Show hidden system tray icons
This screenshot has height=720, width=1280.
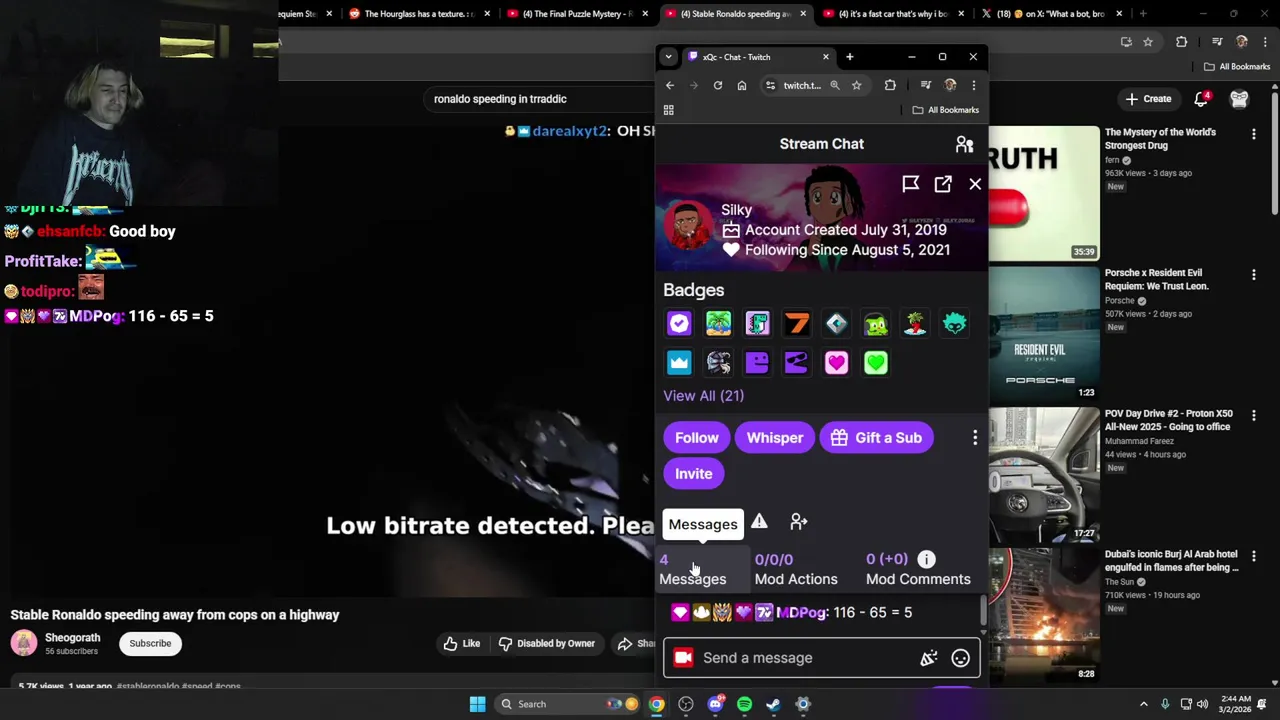(x=1143, y=704)
